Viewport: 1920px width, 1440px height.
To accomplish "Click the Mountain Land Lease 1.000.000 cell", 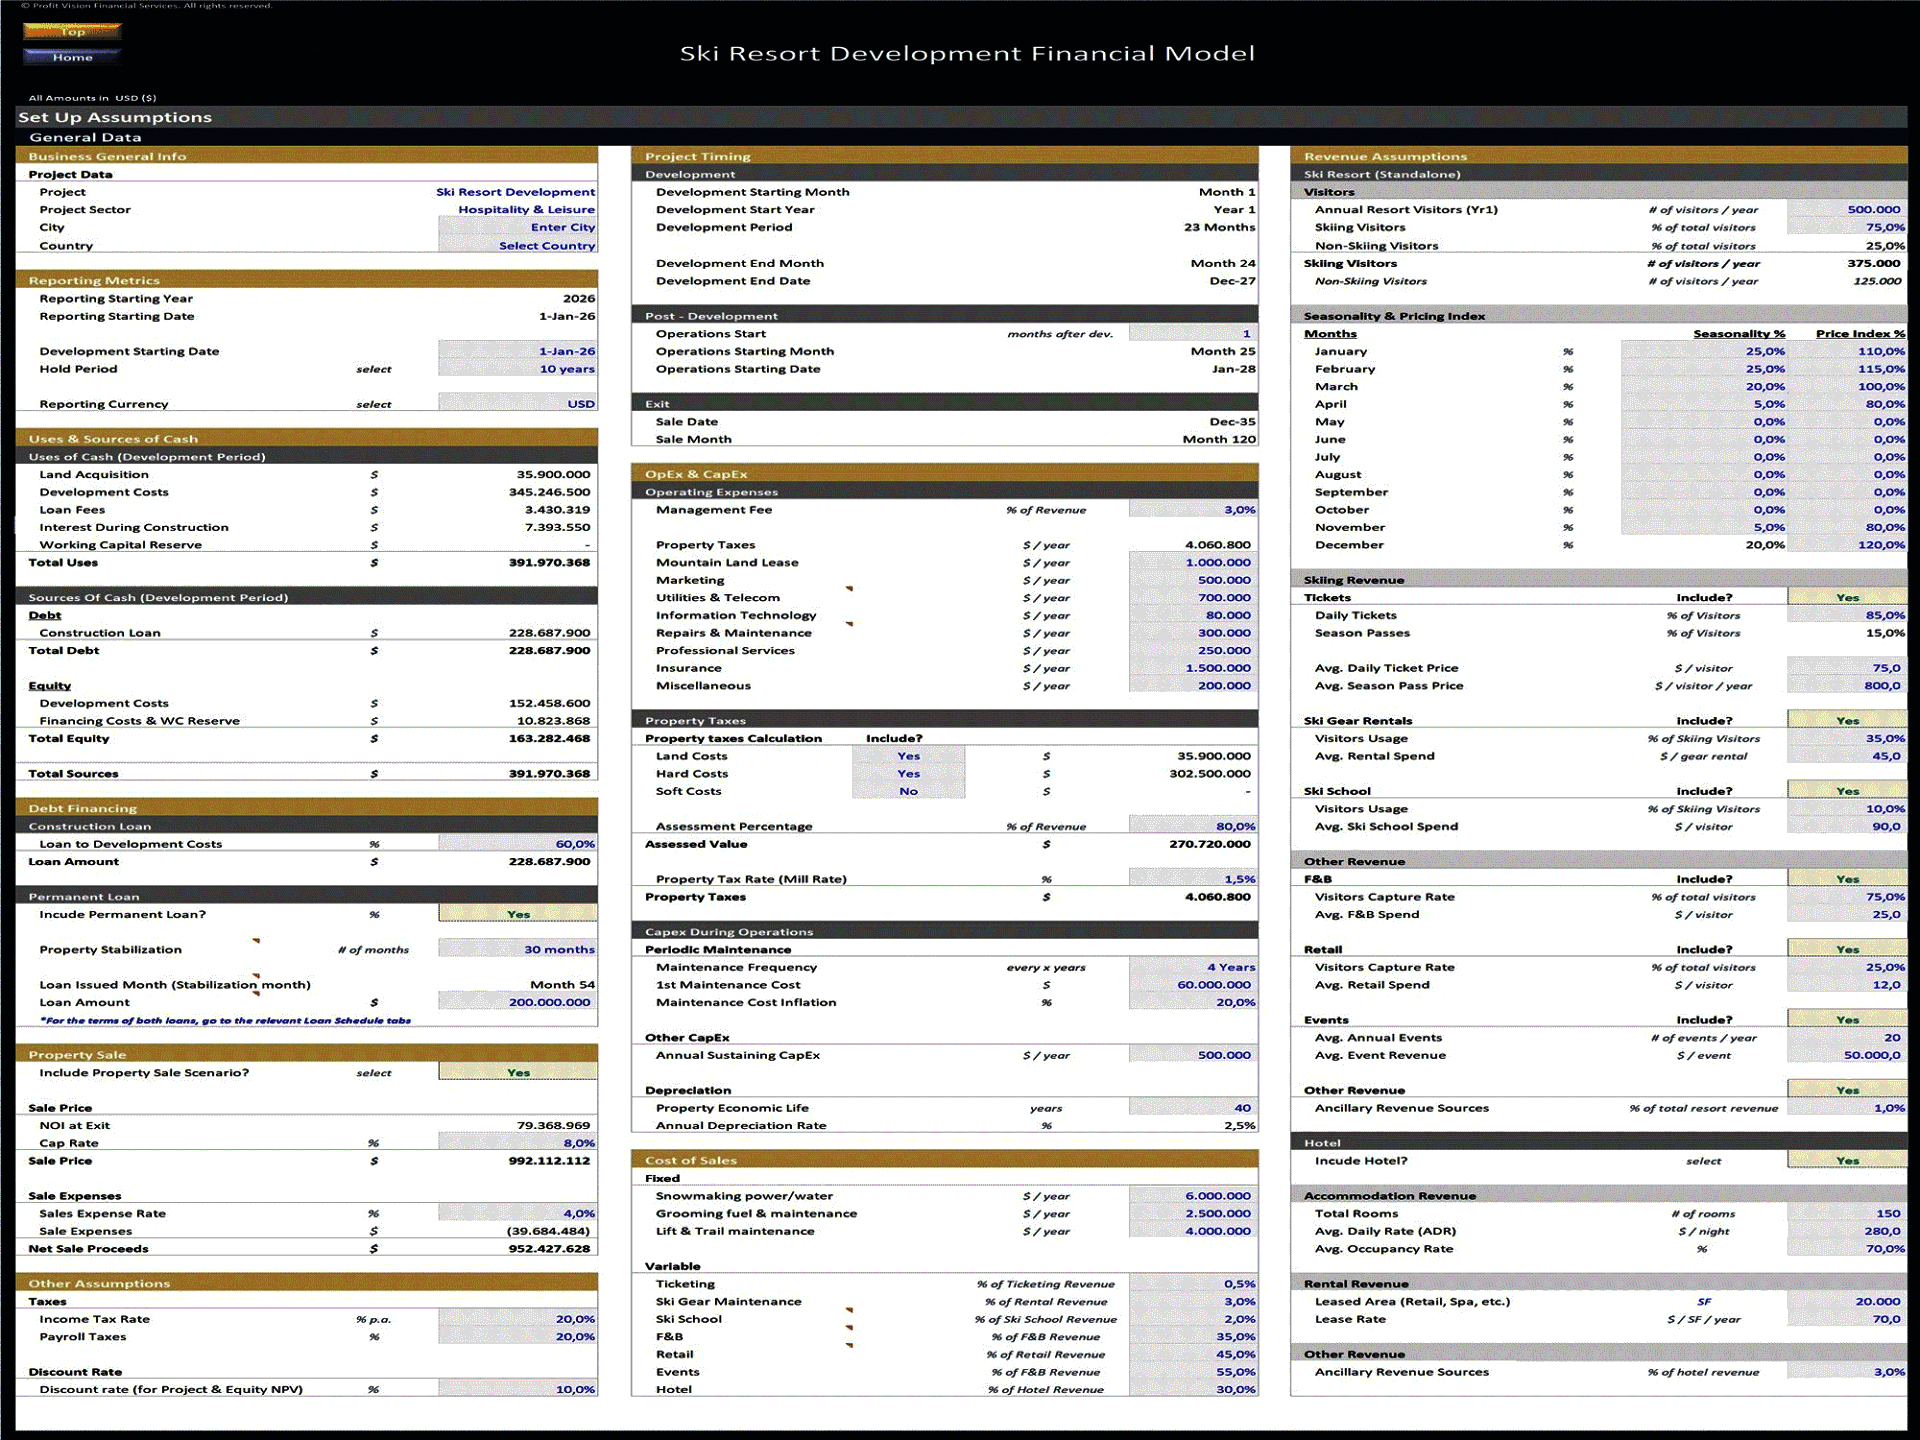I will (x=1193, y=563).
